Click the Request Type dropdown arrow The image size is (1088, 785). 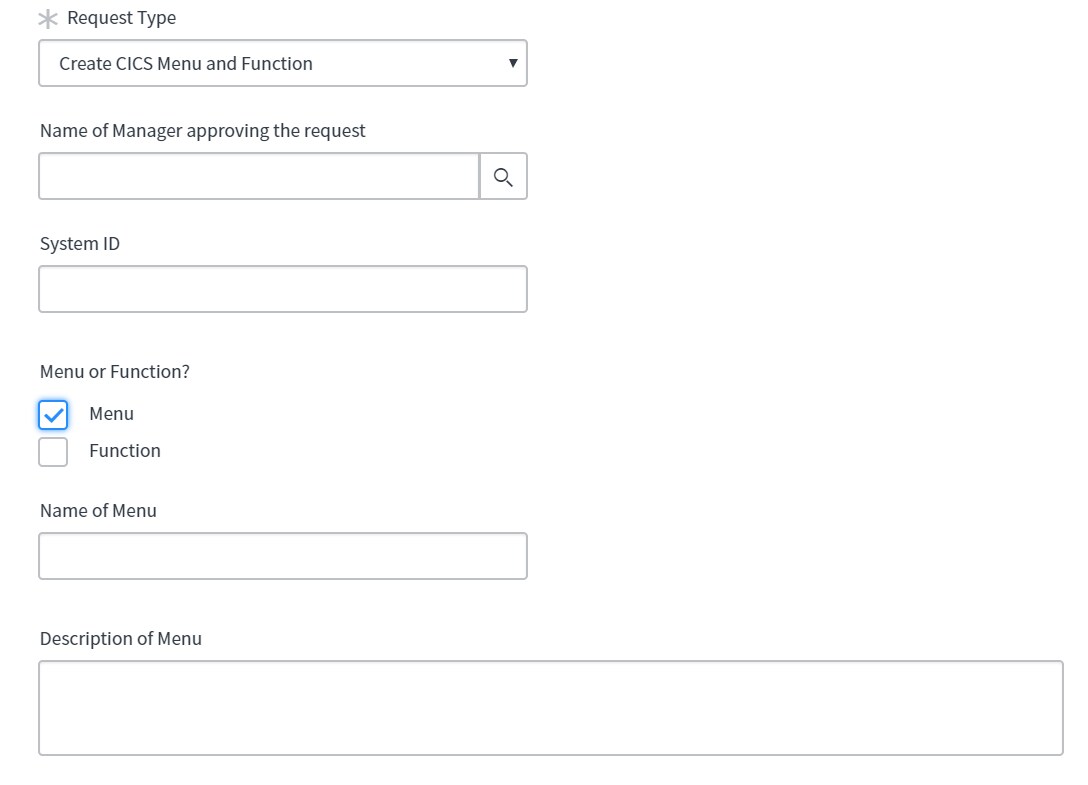tap(513, 64)
